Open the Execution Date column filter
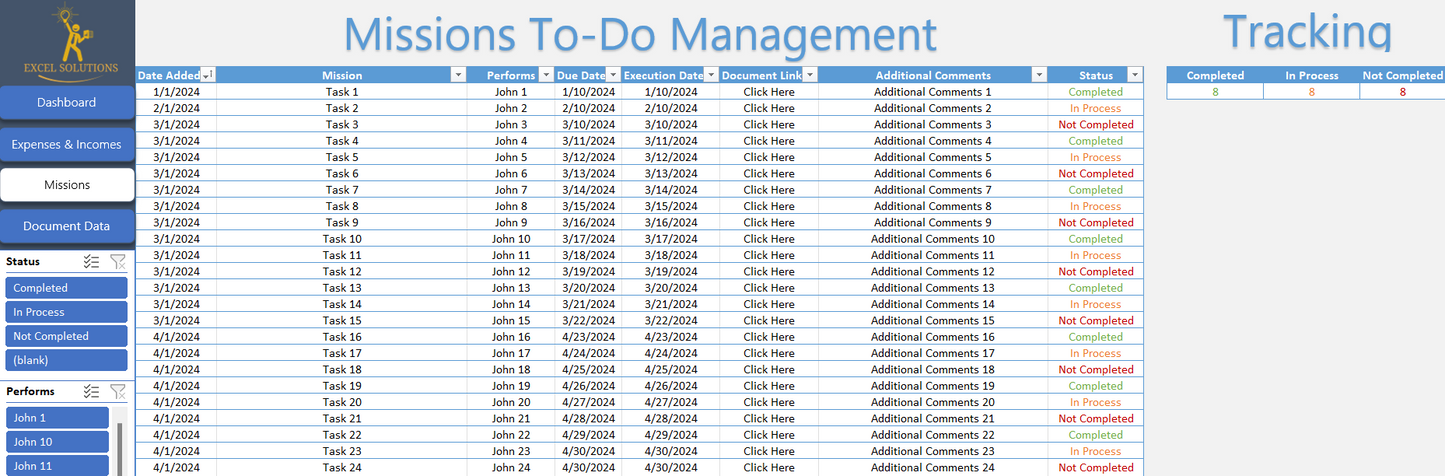This screenshot has height=476, width=1445. (x=711, y=75)
